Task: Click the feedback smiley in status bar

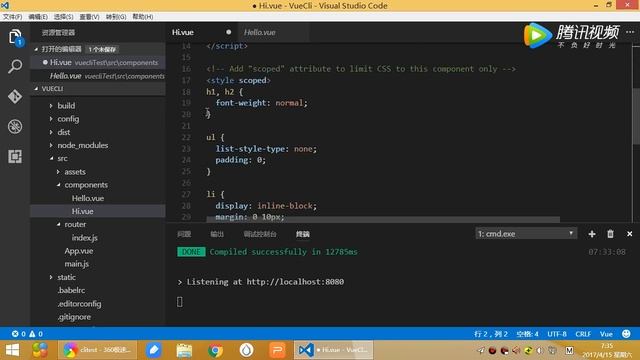Action: click(x=626, y=334)
